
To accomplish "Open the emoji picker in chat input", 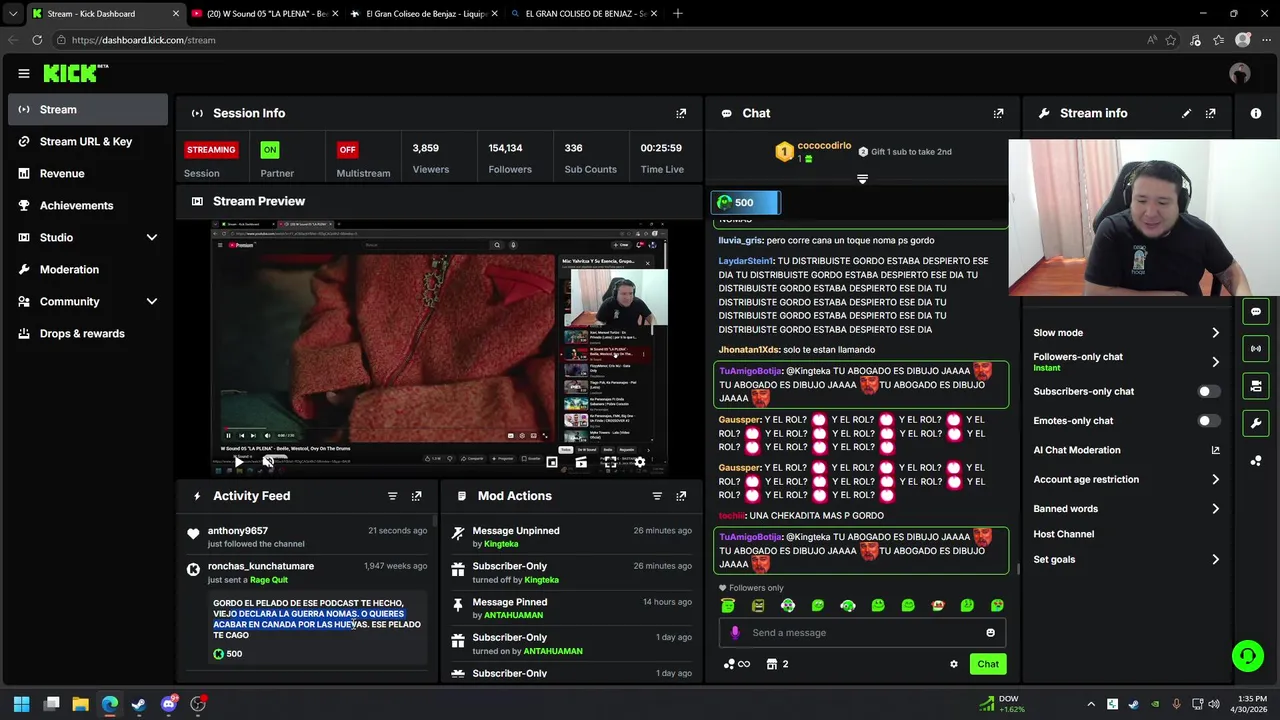I will tap(990, 632).
